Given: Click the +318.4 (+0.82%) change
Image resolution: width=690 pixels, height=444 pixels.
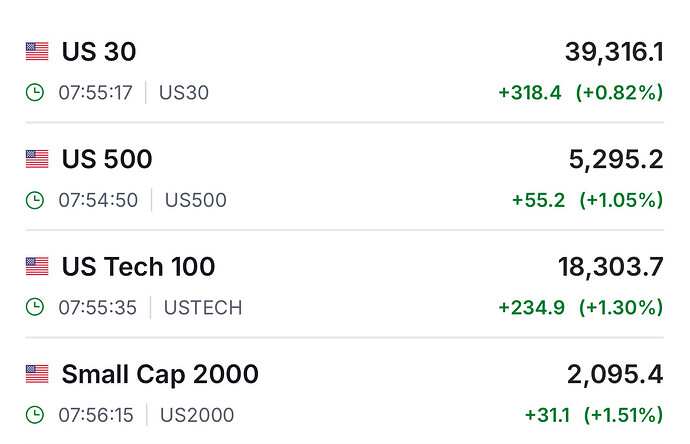Looking at the screenshot, I should click(x=581, y=93).
